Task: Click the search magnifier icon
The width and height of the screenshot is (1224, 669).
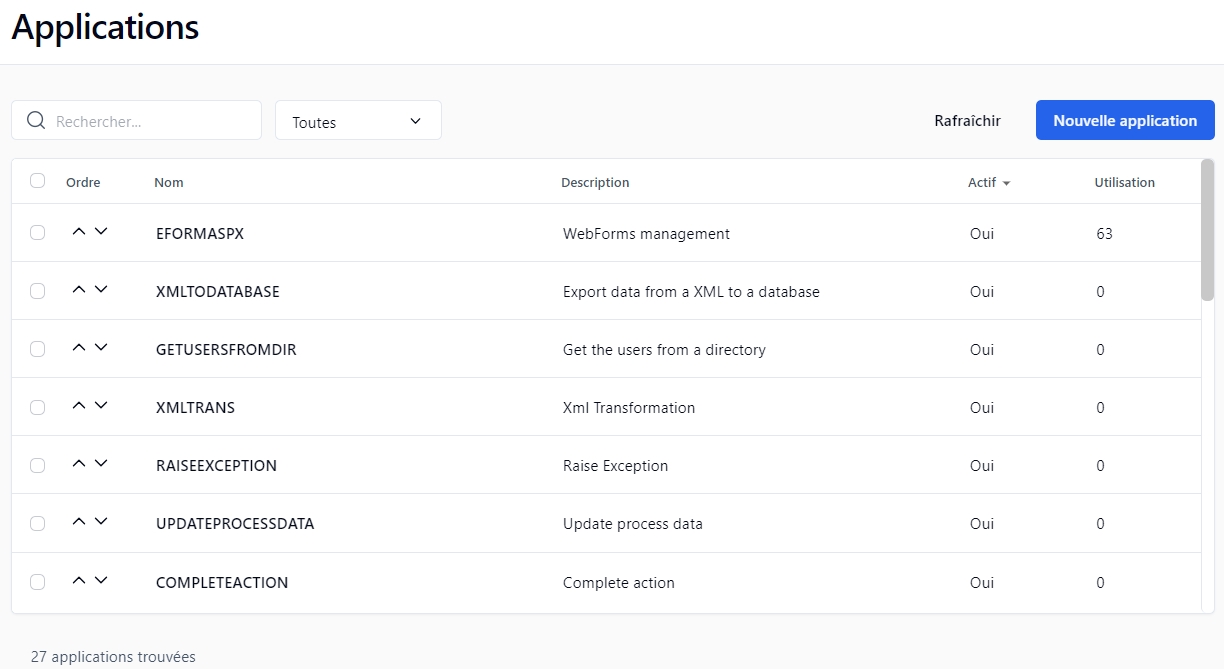Action: [x=36, y=121]
